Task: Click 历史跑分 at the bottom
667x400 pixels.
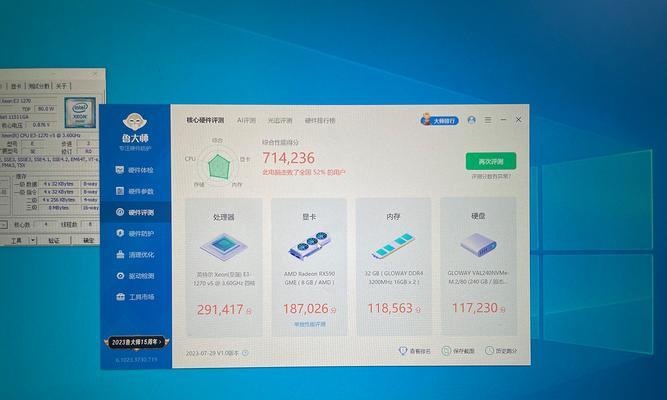Action: pos(501,351)
